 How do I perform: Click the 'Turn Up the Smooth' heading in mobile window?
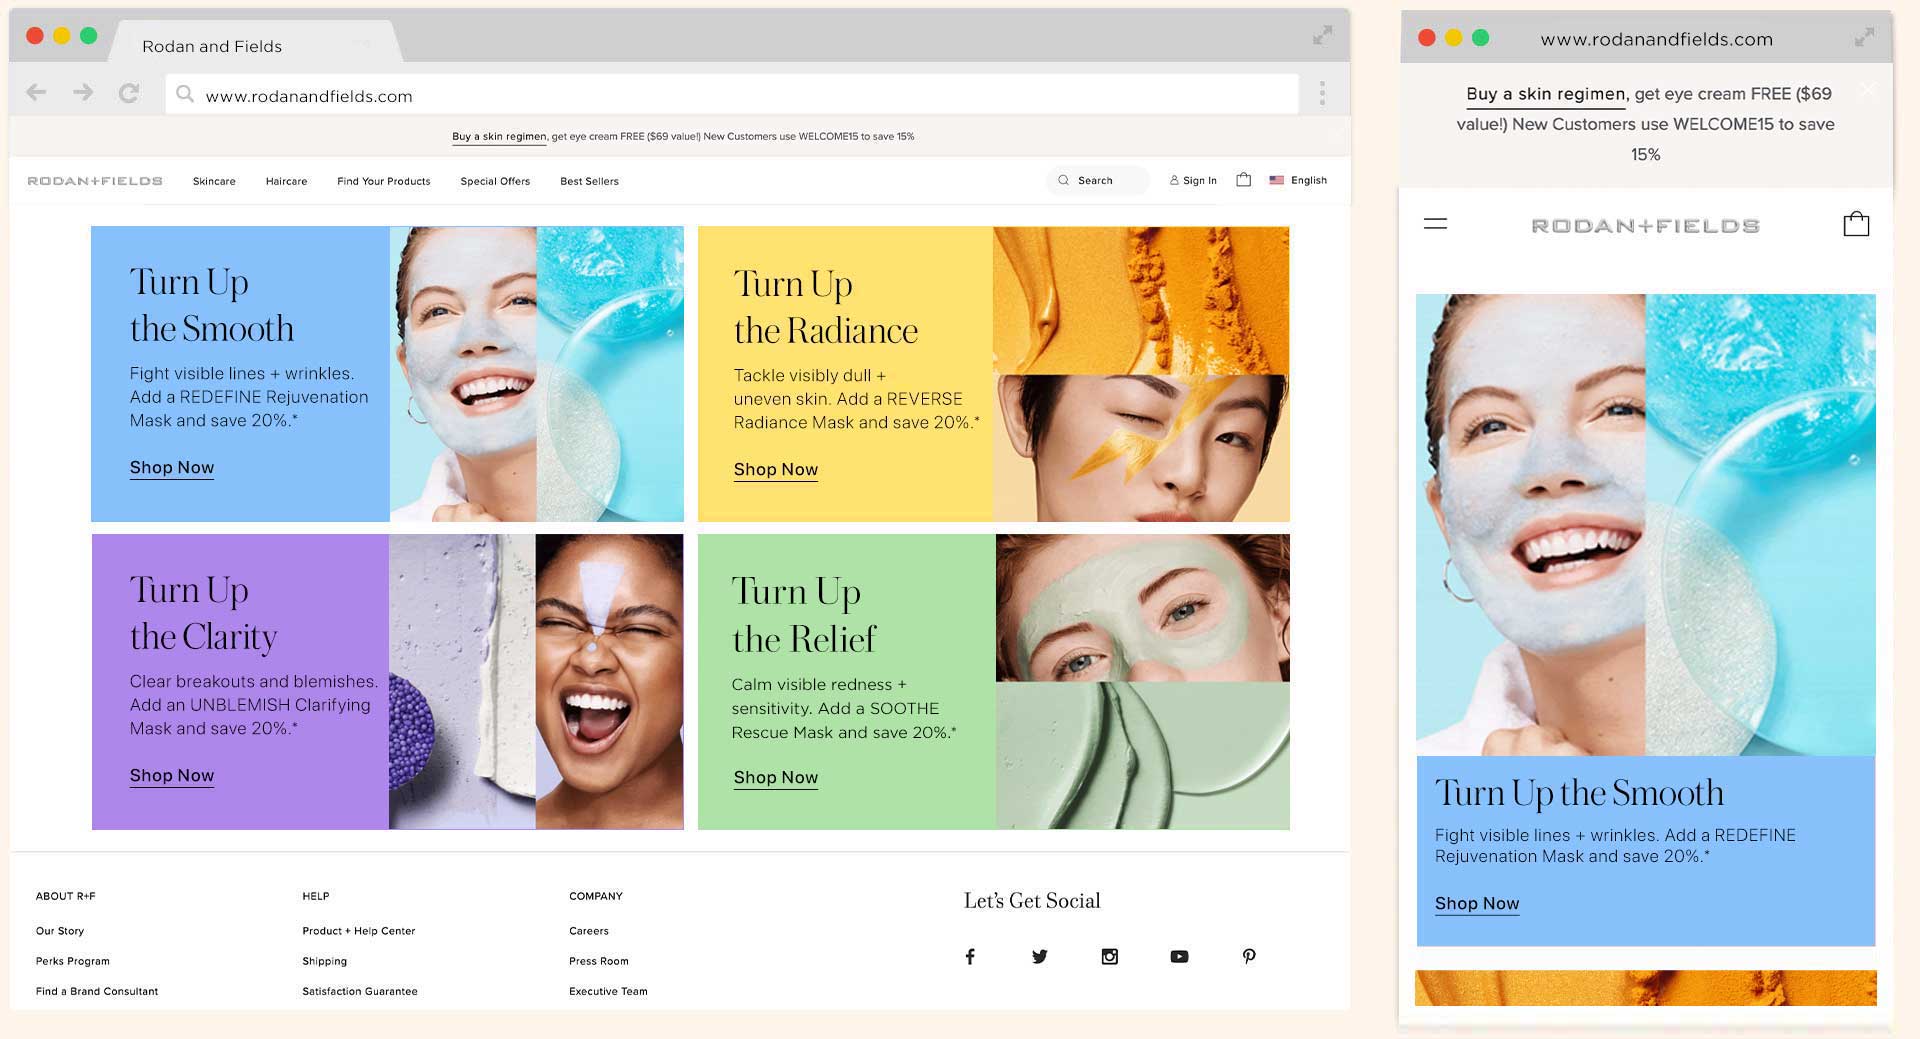tap(1580, 793)
